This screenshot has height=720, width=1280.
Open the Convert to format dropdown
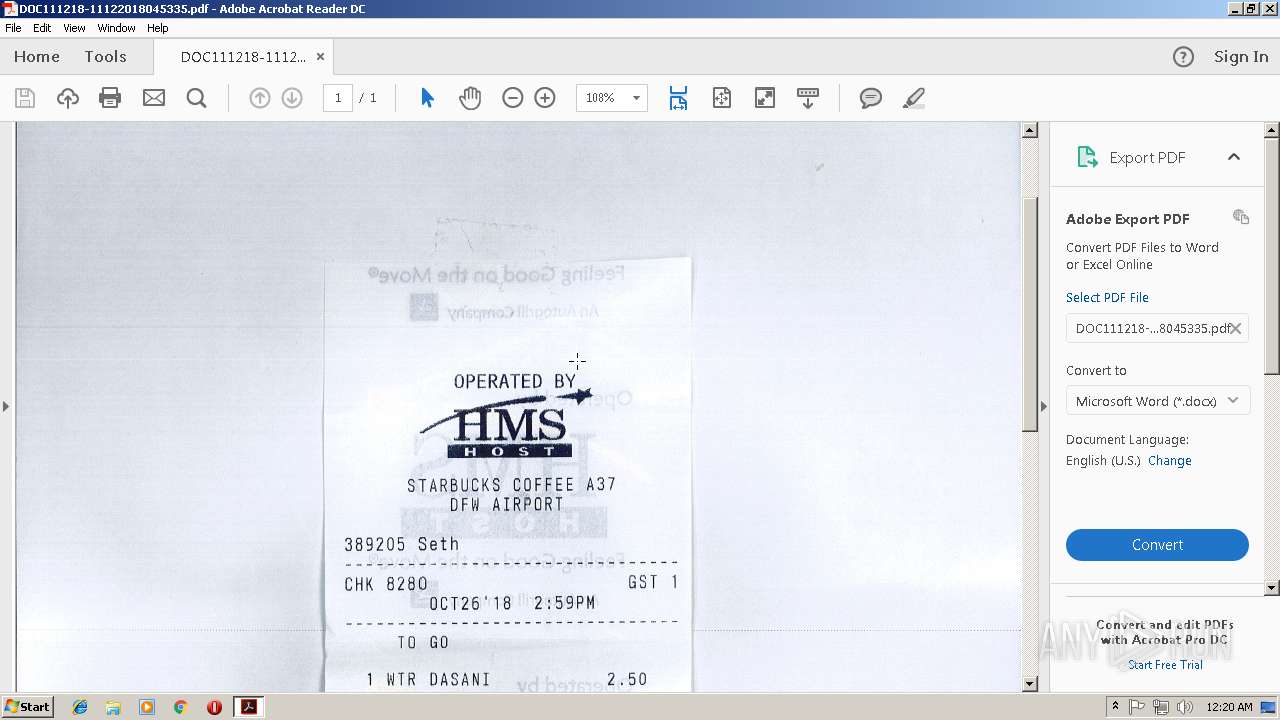click(1157, 401)
